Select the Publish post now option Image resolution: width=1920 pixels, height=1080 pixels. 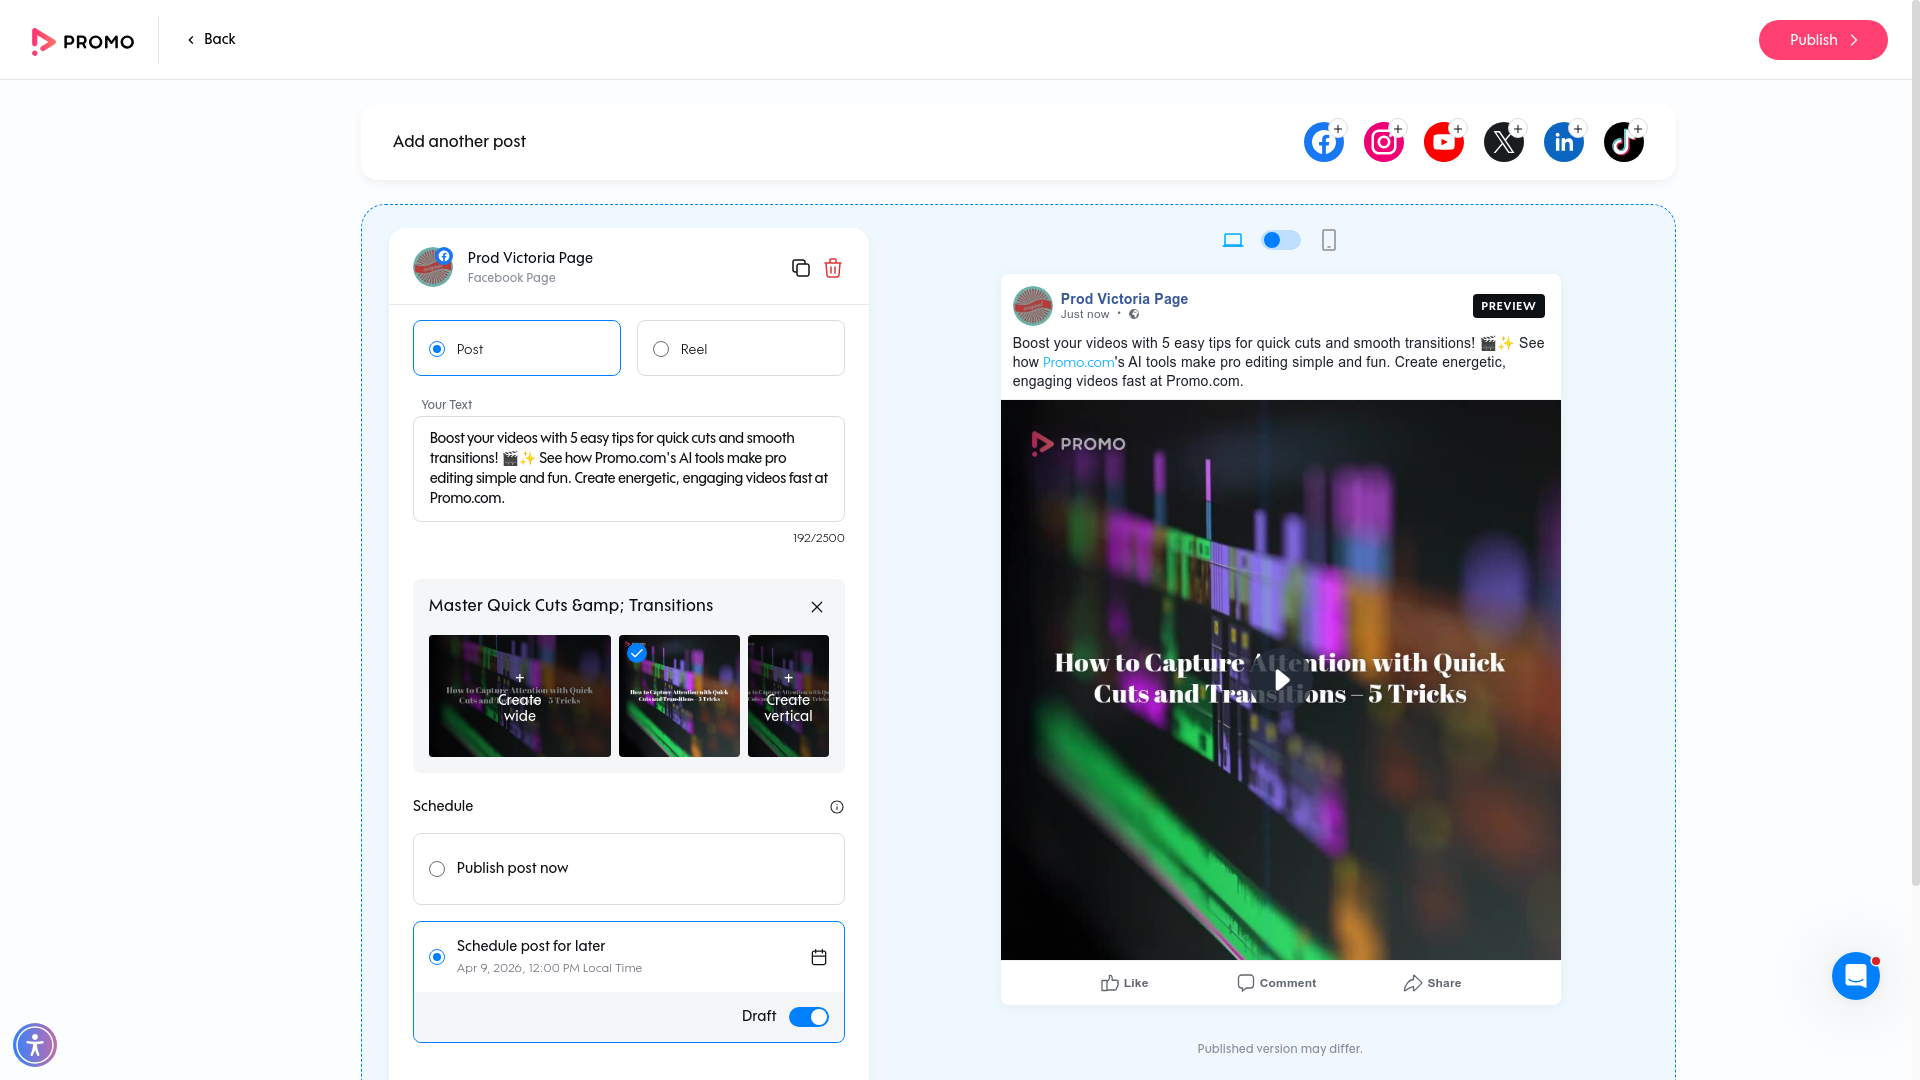436,868
